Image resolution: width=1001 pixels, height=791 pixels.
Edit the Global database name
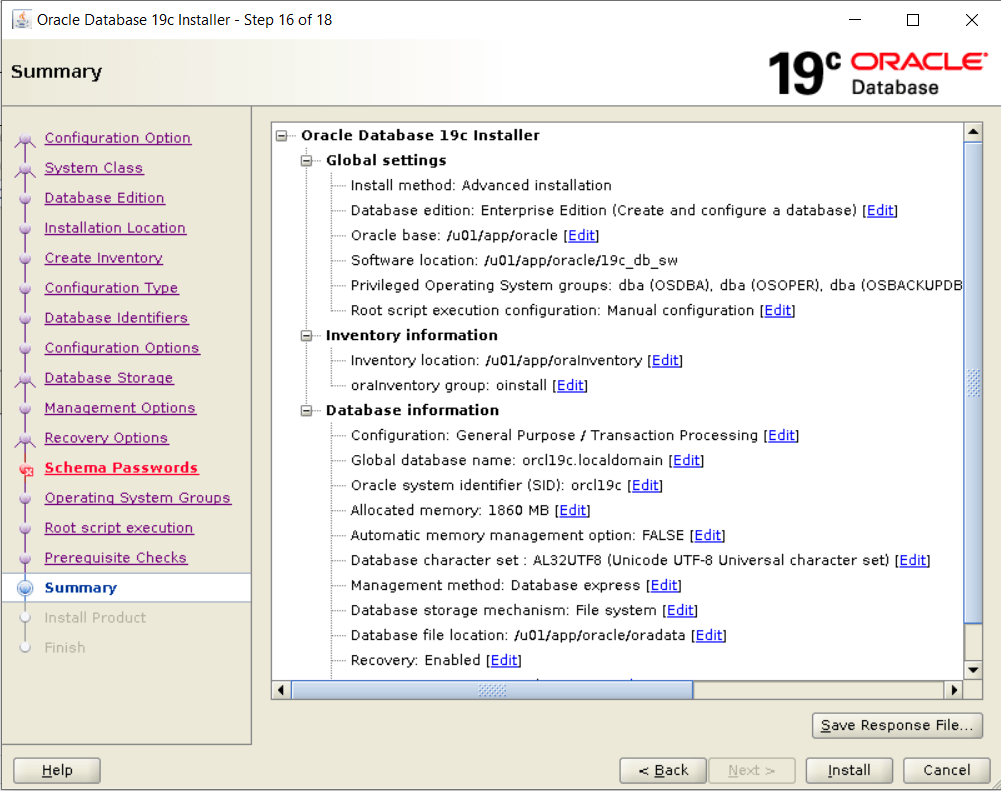[x=686, y=461]
